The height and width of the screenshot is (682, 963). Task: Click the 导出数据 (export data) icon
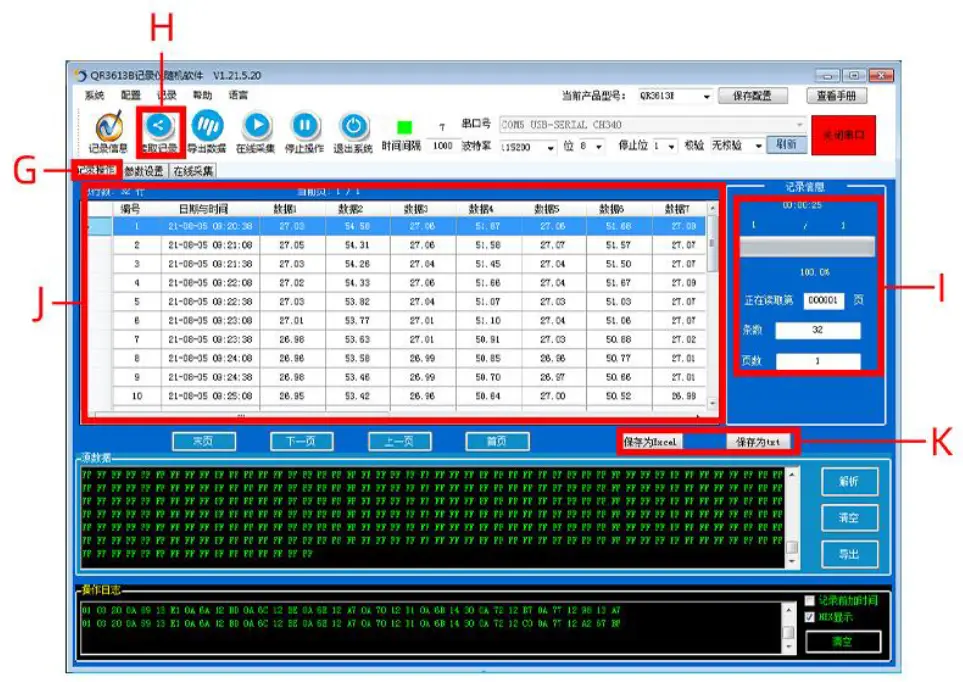point(207,126)
